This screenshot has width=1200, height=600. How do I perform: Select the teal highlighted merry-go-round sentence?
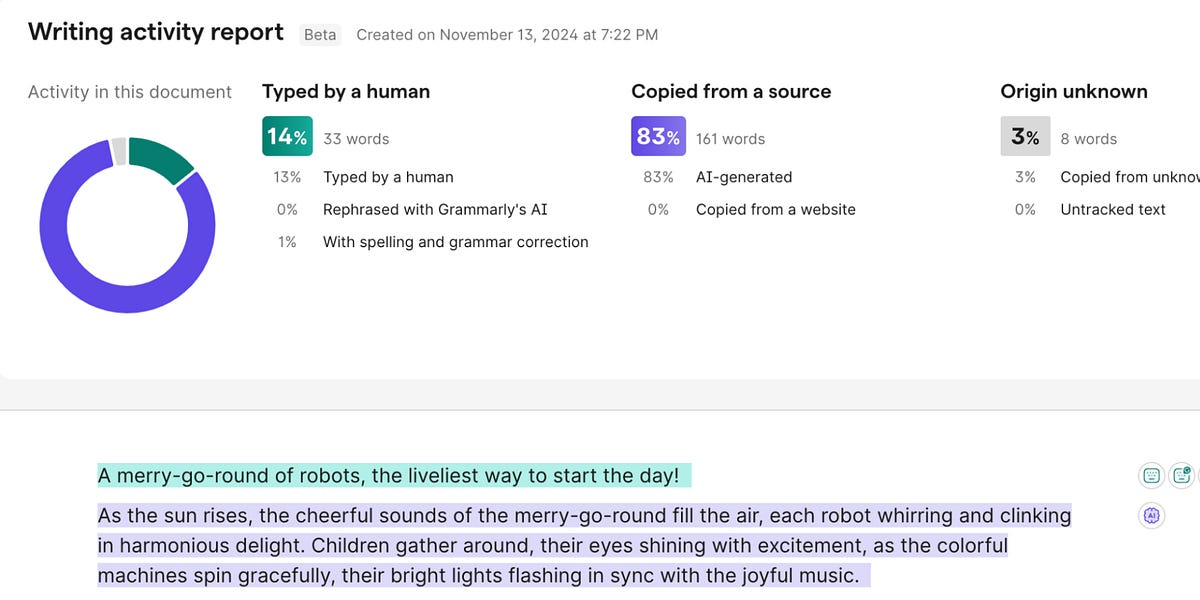[388, 475]
